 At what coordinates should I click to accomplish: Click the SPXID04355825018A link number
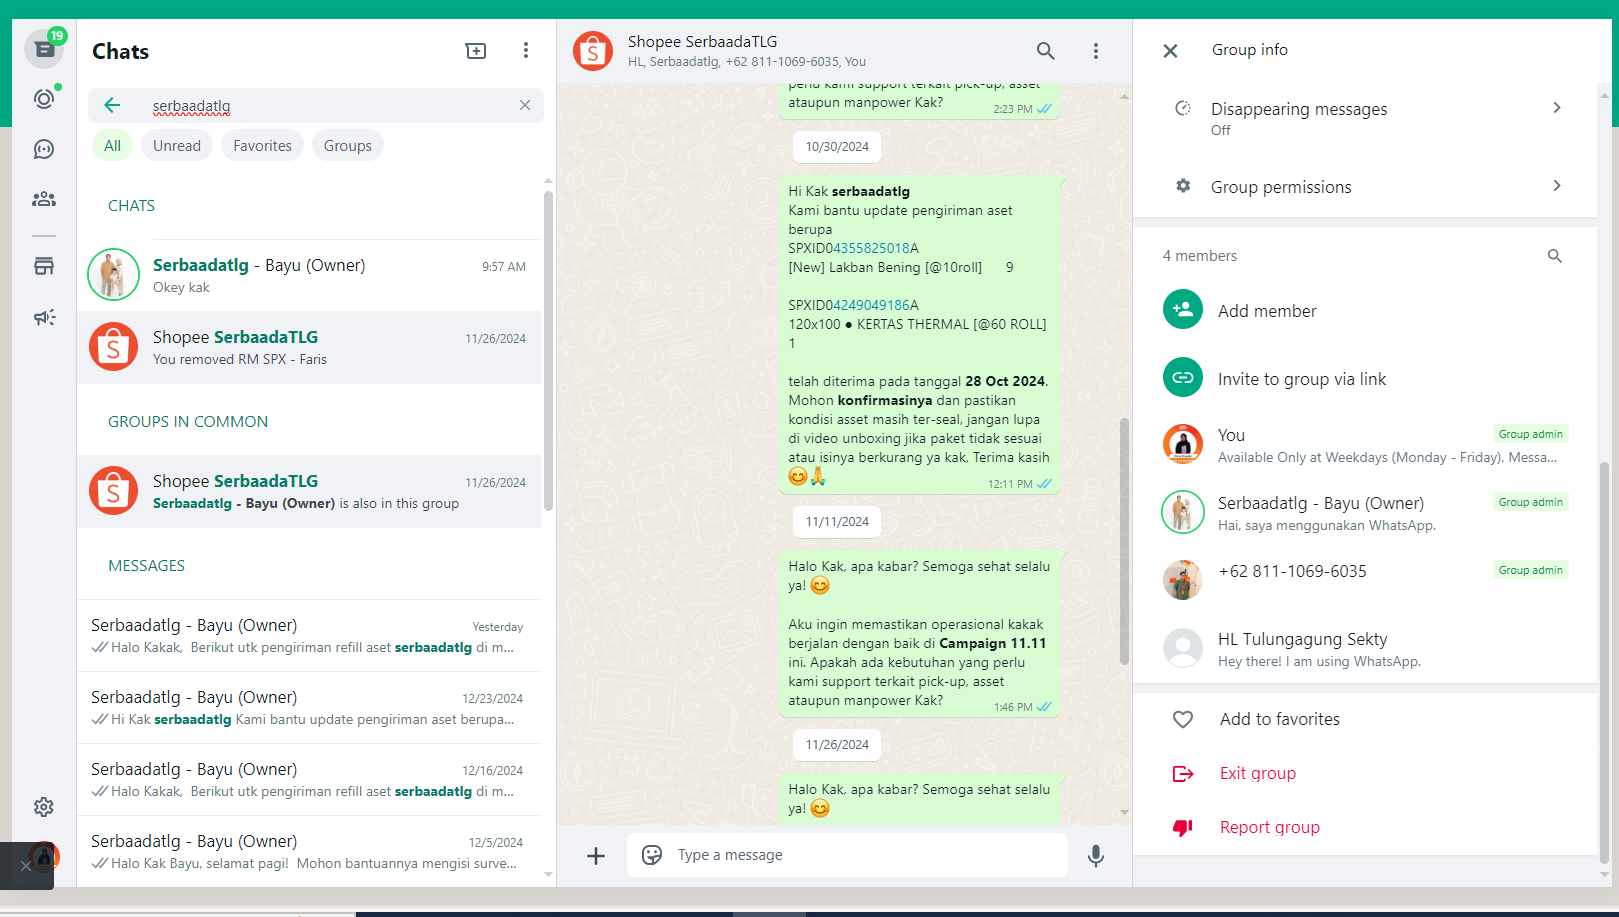pyautogui.click(x=871, y=248)
